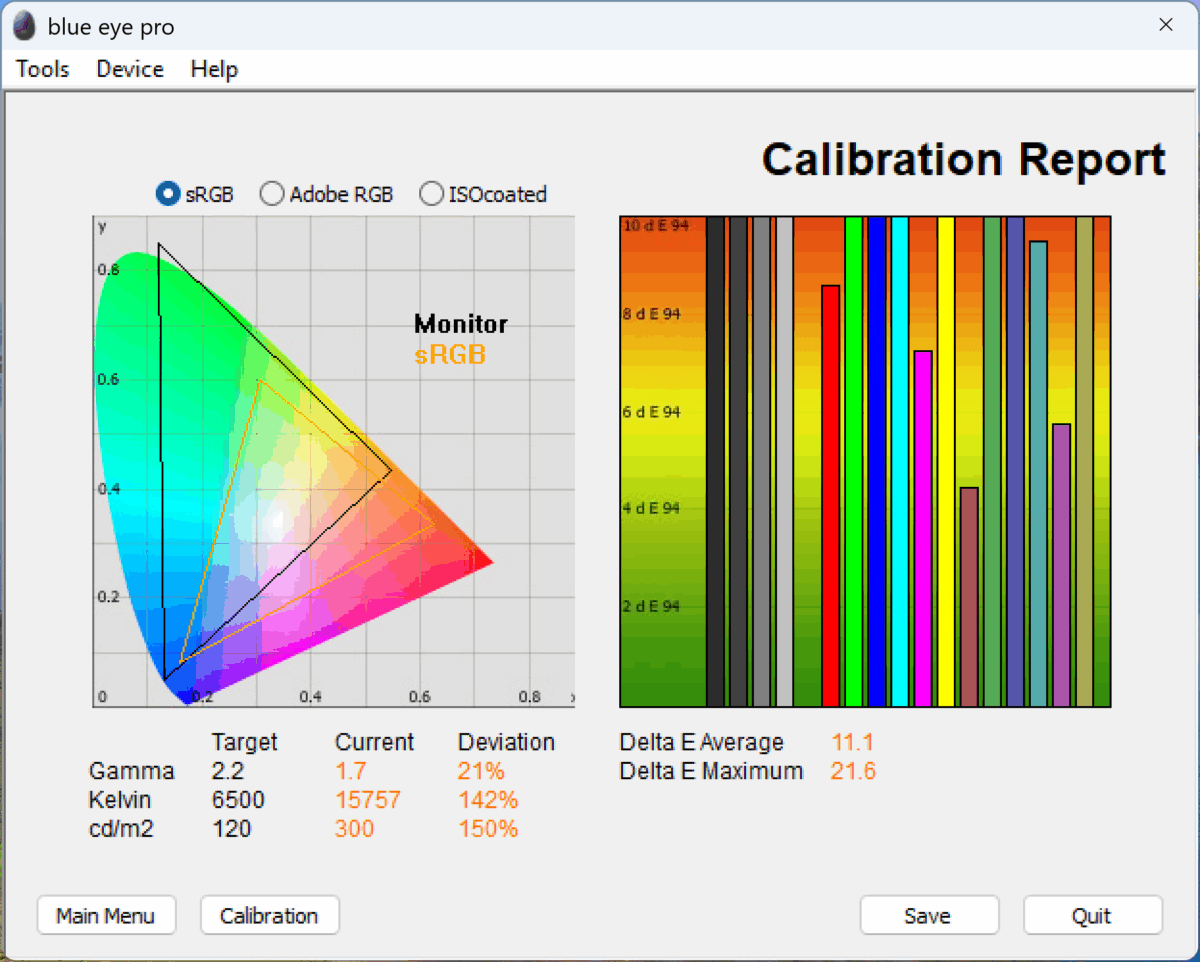This screenshot has width=1200, height=962.
Task: Click the Monitor legend label
Action: [460, 324]
